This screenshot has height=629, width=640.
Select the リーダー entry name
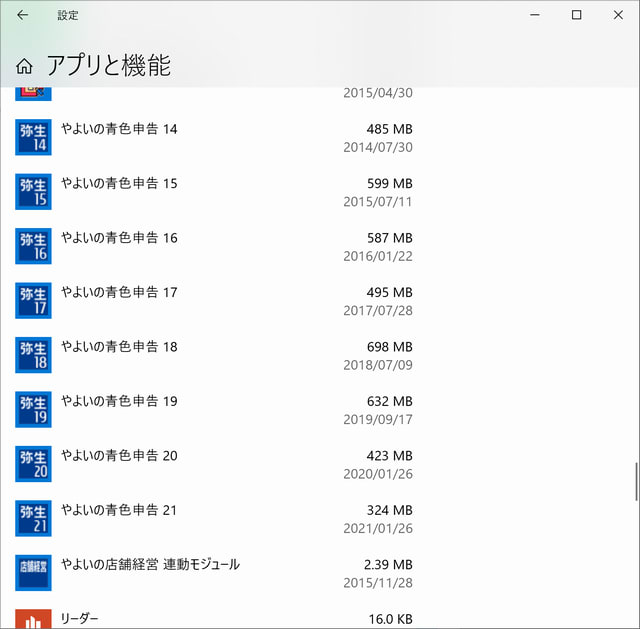tap(80, 619)
